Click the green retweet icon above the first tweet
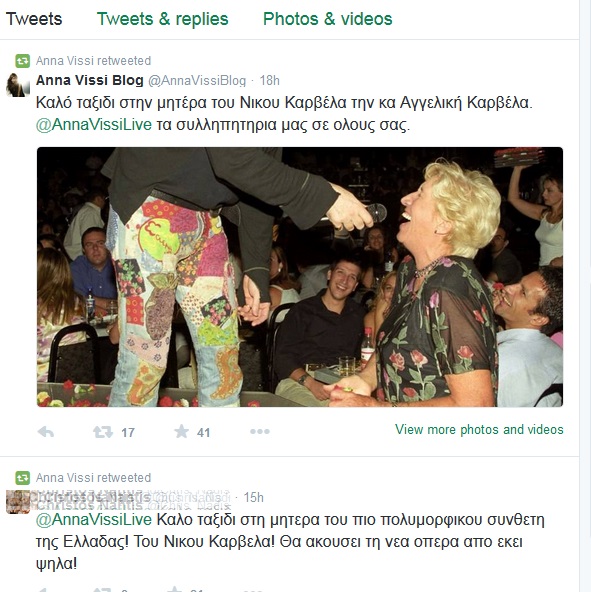 pos(23,61)
